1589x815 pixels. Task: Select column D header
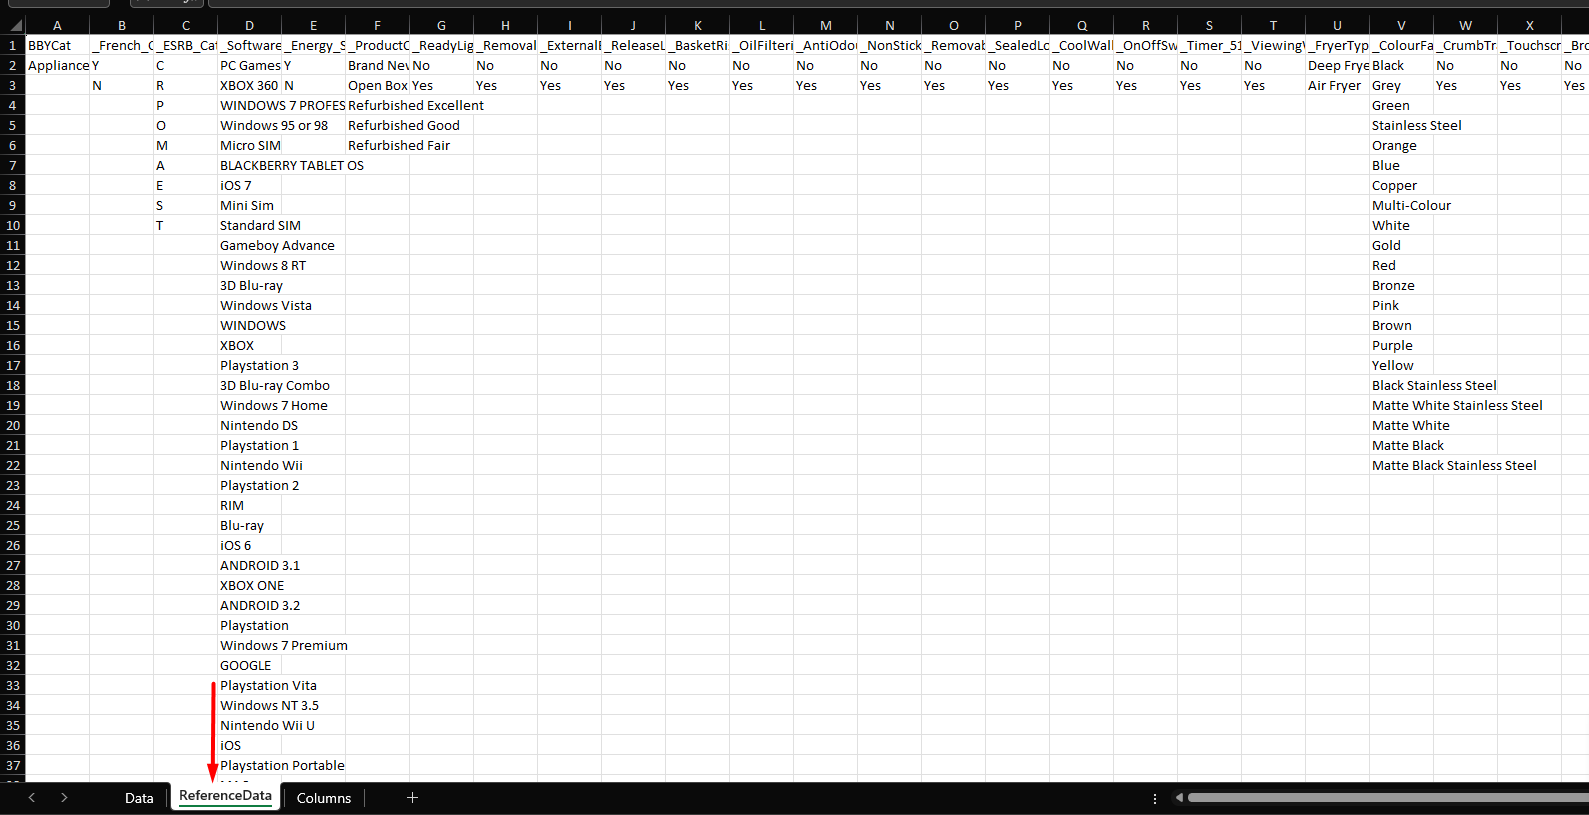[x=249, y=25]
